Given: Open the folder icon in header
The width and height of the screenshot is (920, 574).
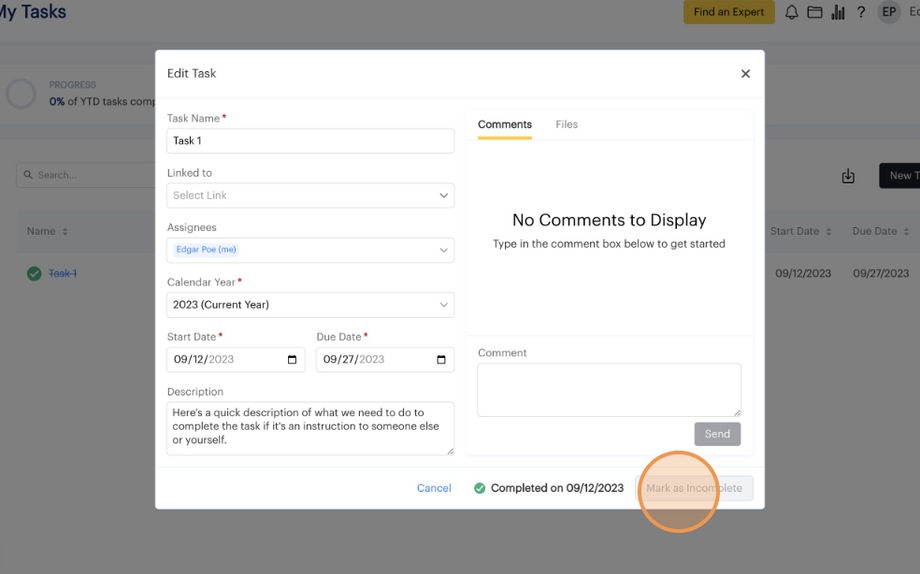Looking at the screenshot, I should [x=815, y=12].
